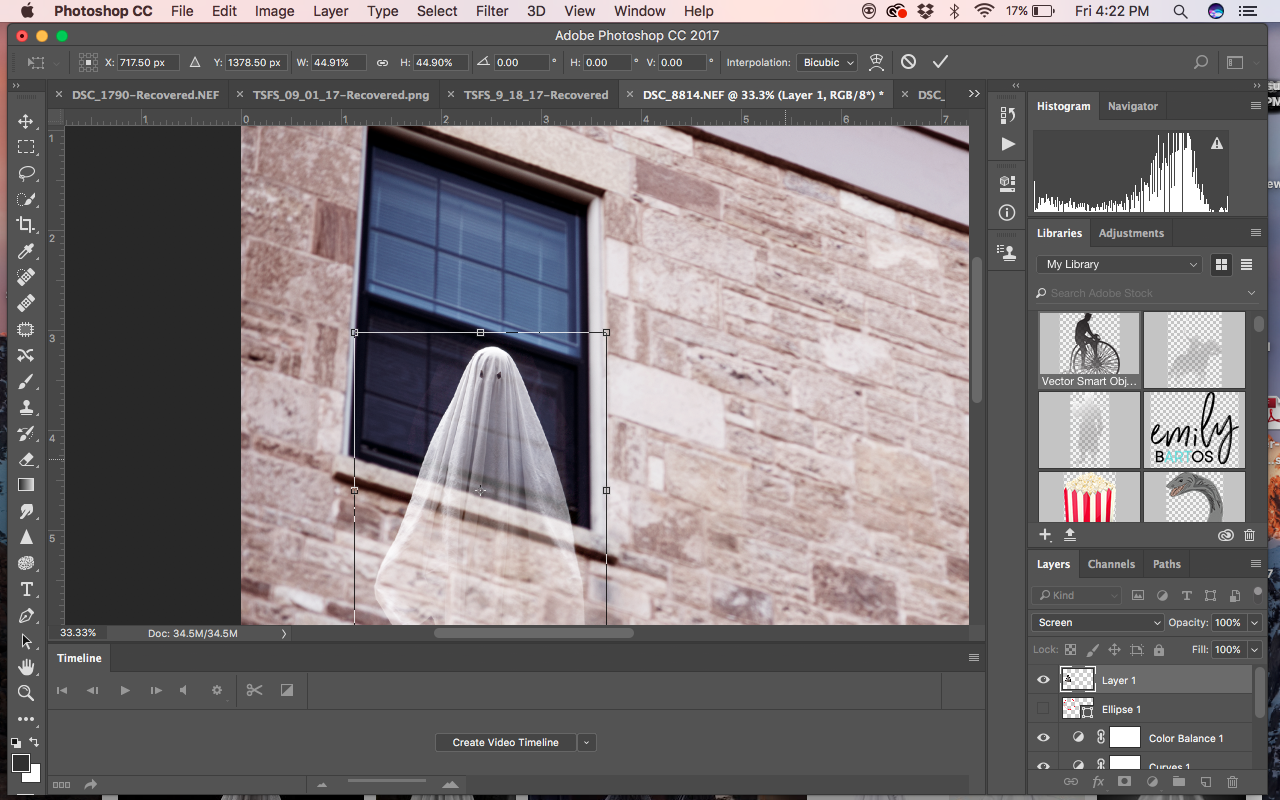Select the Eyedropper tool
1280x800 pixels.
pos(26,251)
